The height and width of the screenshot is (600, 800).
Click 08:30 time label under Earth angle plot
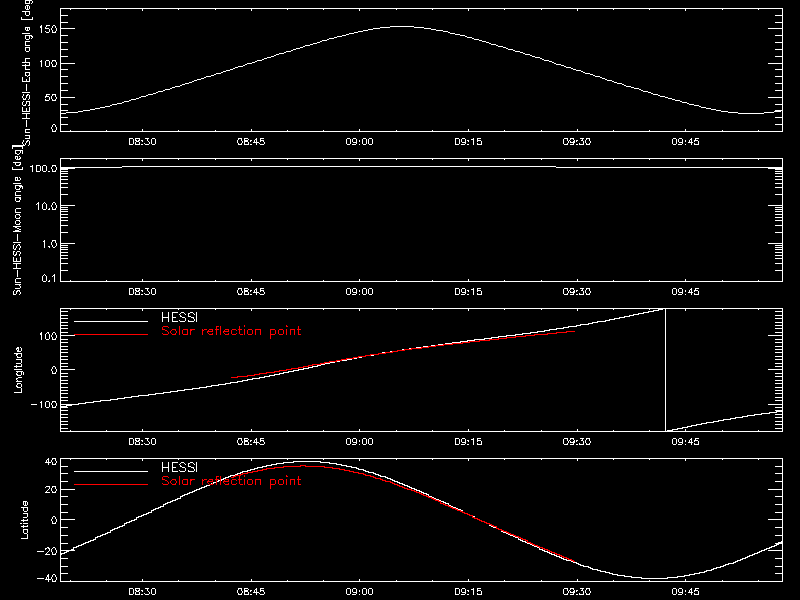142,142
